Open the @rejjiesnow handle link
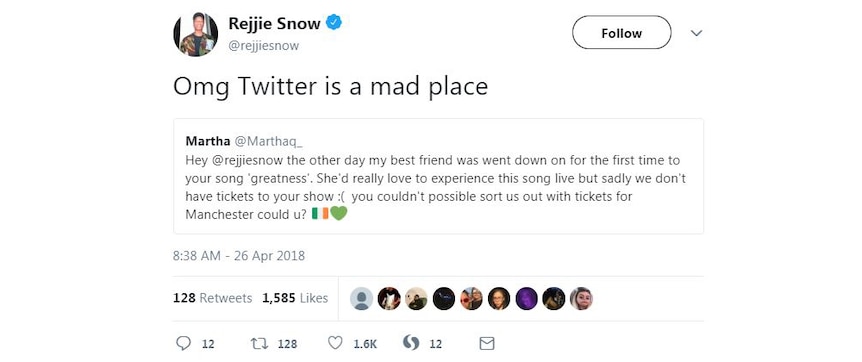 click(264, 46)
